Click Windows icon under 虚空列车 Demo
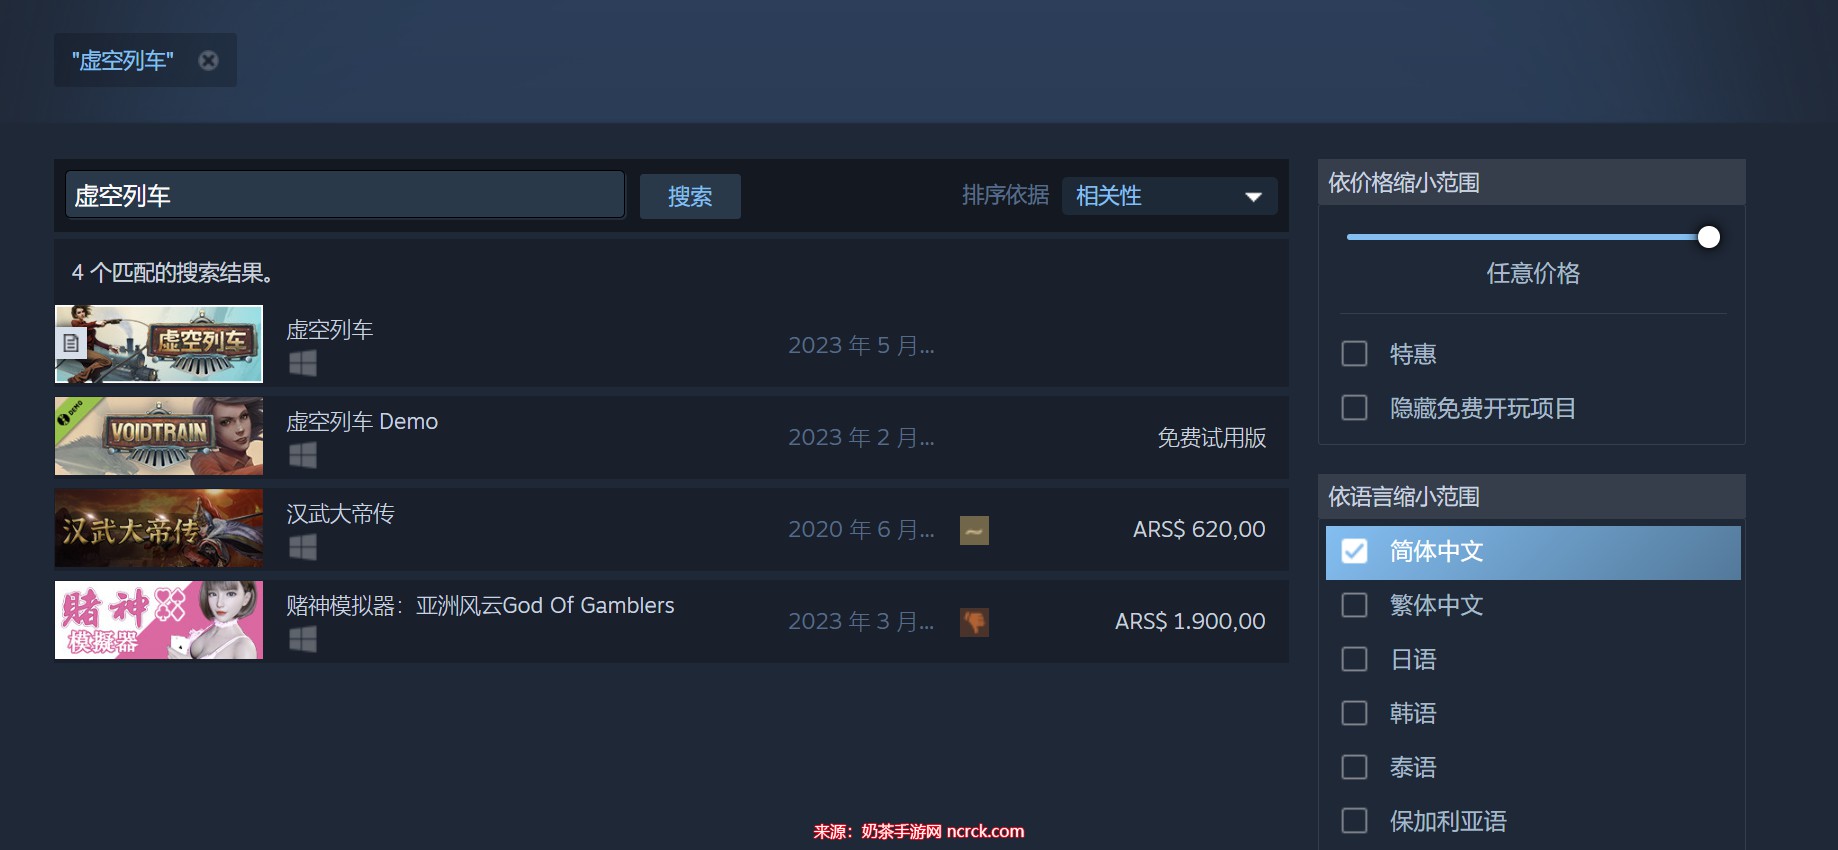The height and width of the screenshot is (850, 1838). tap(302, 455)
